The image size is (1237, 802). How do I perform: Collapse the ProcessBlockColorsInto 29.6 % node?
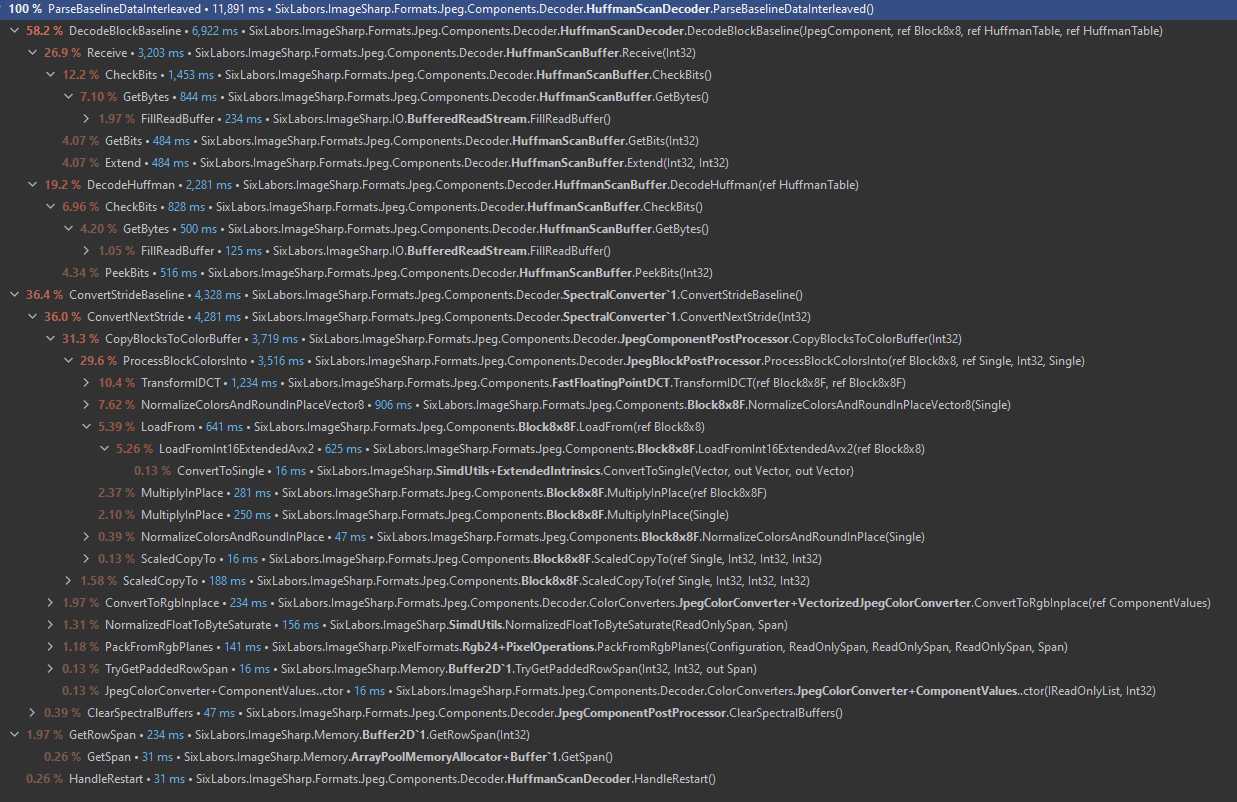[68, 361]
